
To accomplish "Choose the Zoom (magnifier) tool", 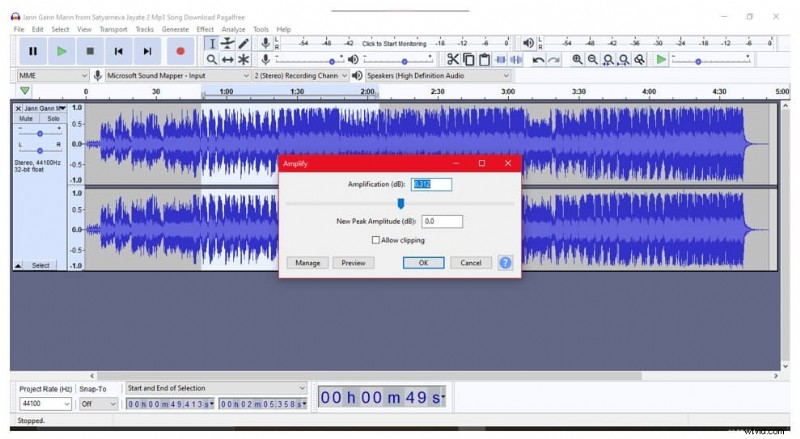I will [212, 60].
